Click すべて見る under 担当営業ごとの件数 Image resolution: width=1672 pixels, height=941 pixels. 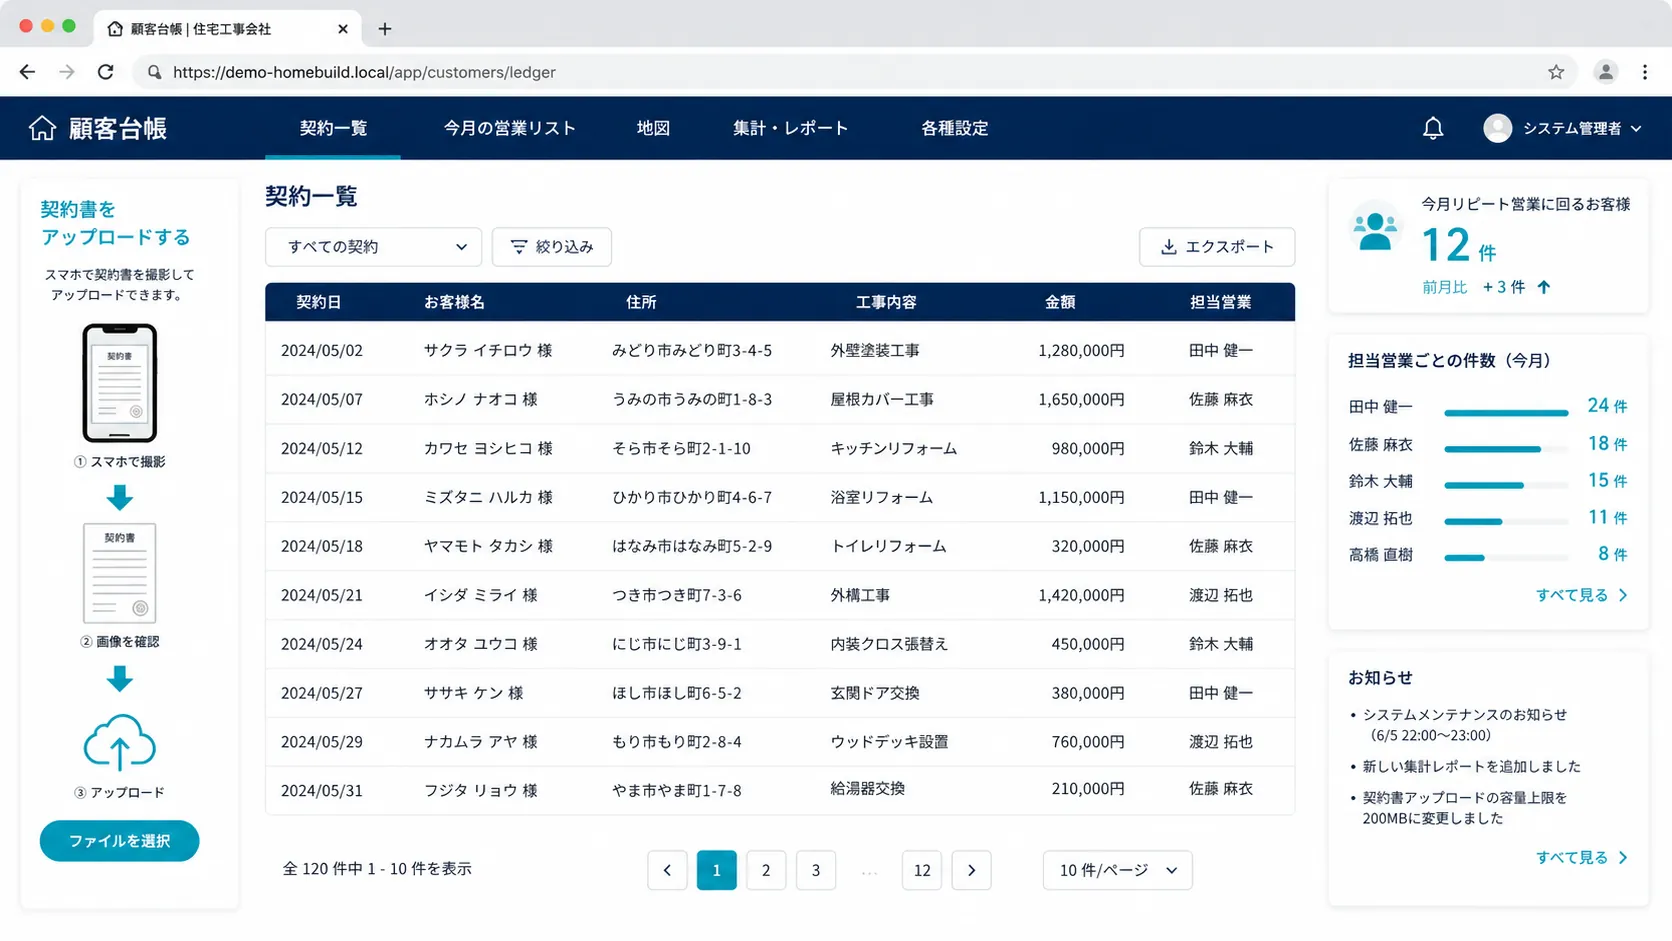[1582, 595]
